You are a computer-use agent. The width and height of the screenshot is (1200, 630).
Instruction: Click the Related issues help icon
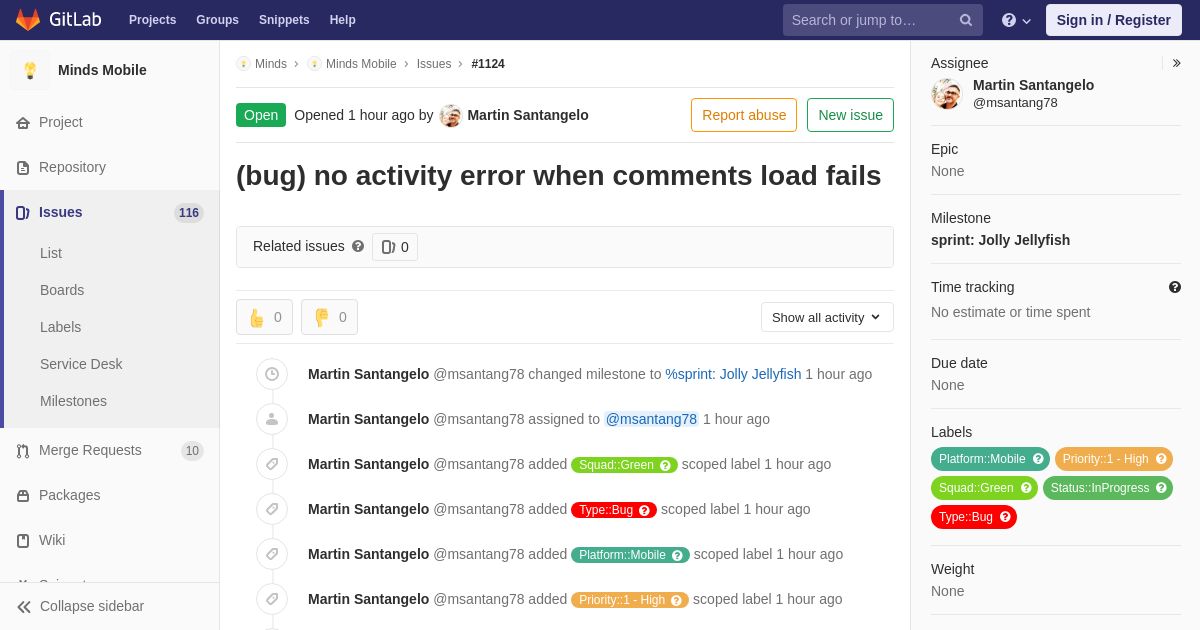(x=358, y=246)
